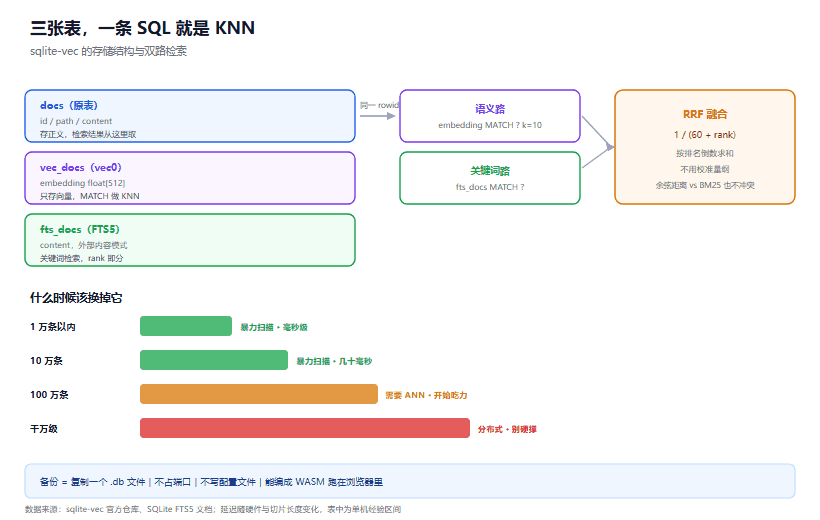Image resolution: width=820 pixels, height=520 pixels.
Task: Click the '同一 rowid' arrow label
Action: tap(379, 105)
